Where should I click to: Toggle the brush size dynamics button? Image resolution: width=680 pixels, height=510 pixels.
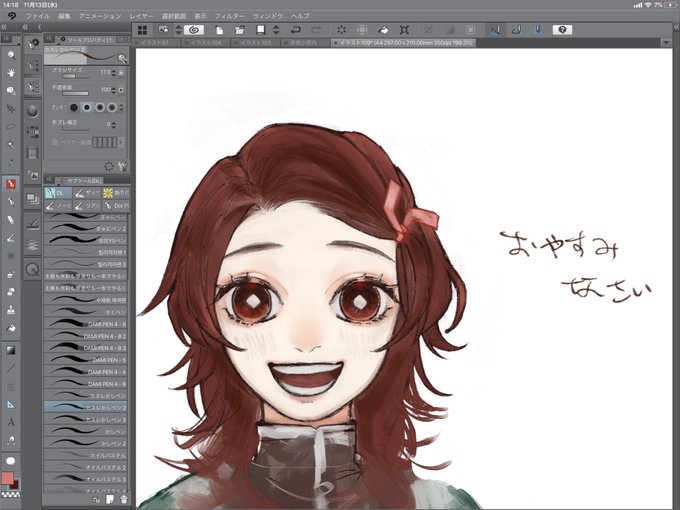[121, 72]
